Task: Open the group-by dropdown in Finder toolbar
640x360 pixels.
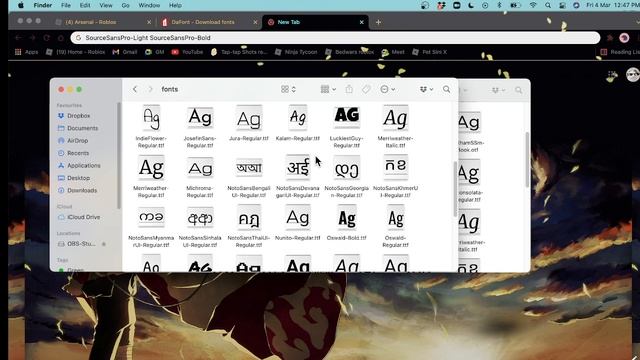Action: [328, 89]
